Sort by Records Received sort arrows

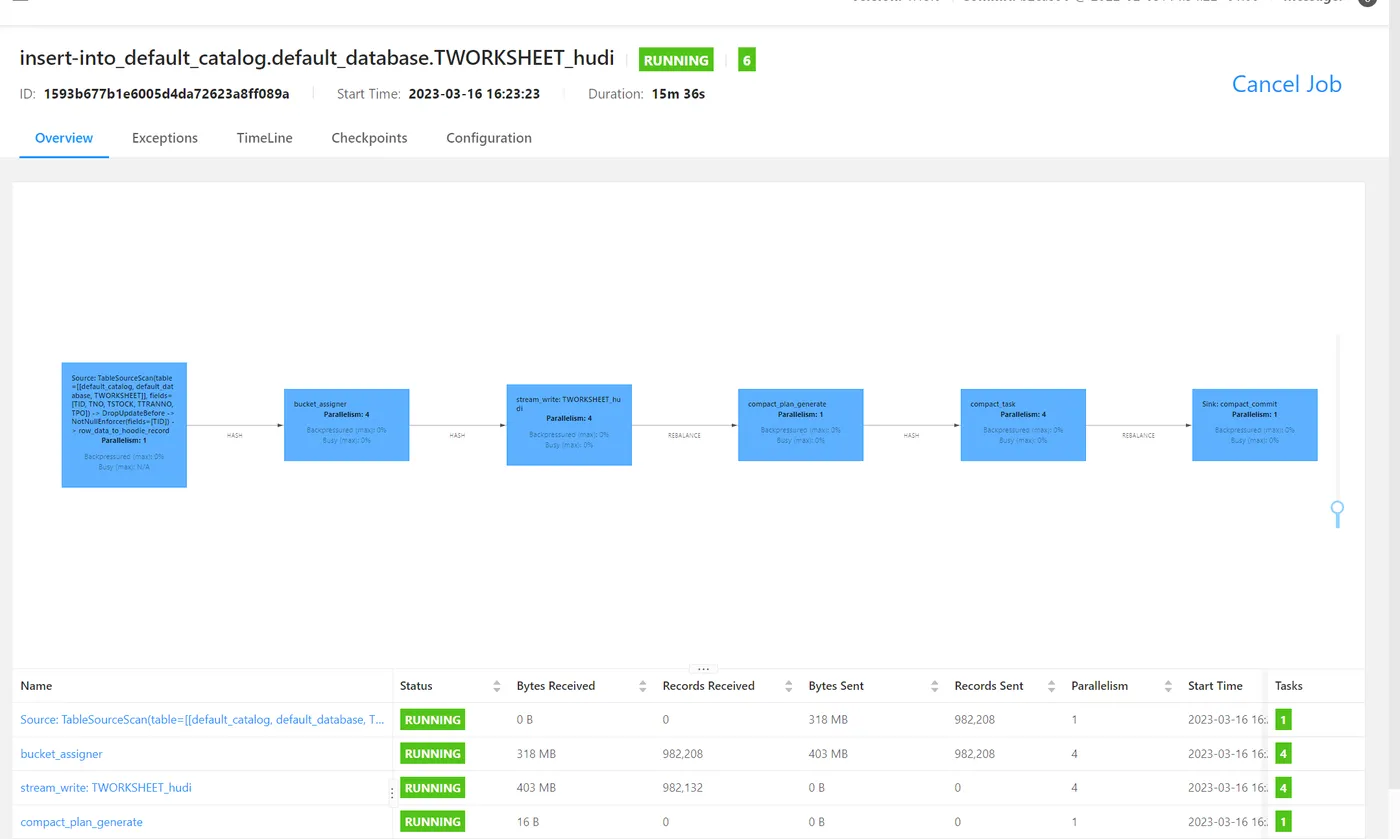coord(789,686)
